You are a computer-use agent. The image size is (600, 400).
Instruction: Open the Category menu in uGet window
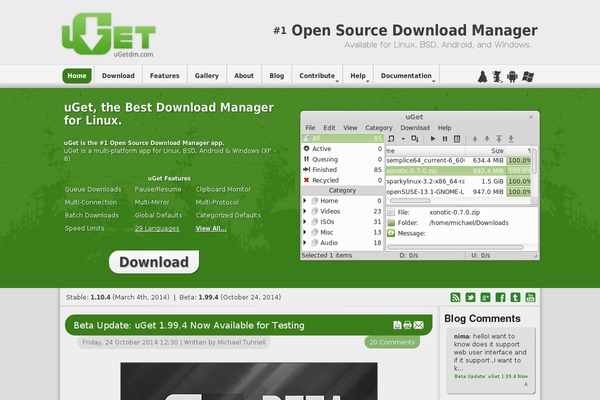pyautogui.click(x=379, y=128)
